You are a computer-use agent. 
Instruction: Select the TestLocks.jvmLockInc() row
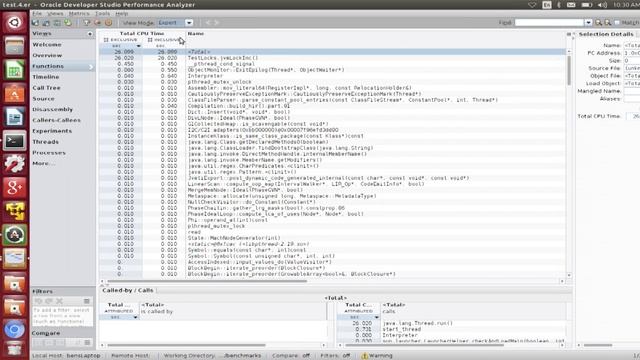[332, 58]
